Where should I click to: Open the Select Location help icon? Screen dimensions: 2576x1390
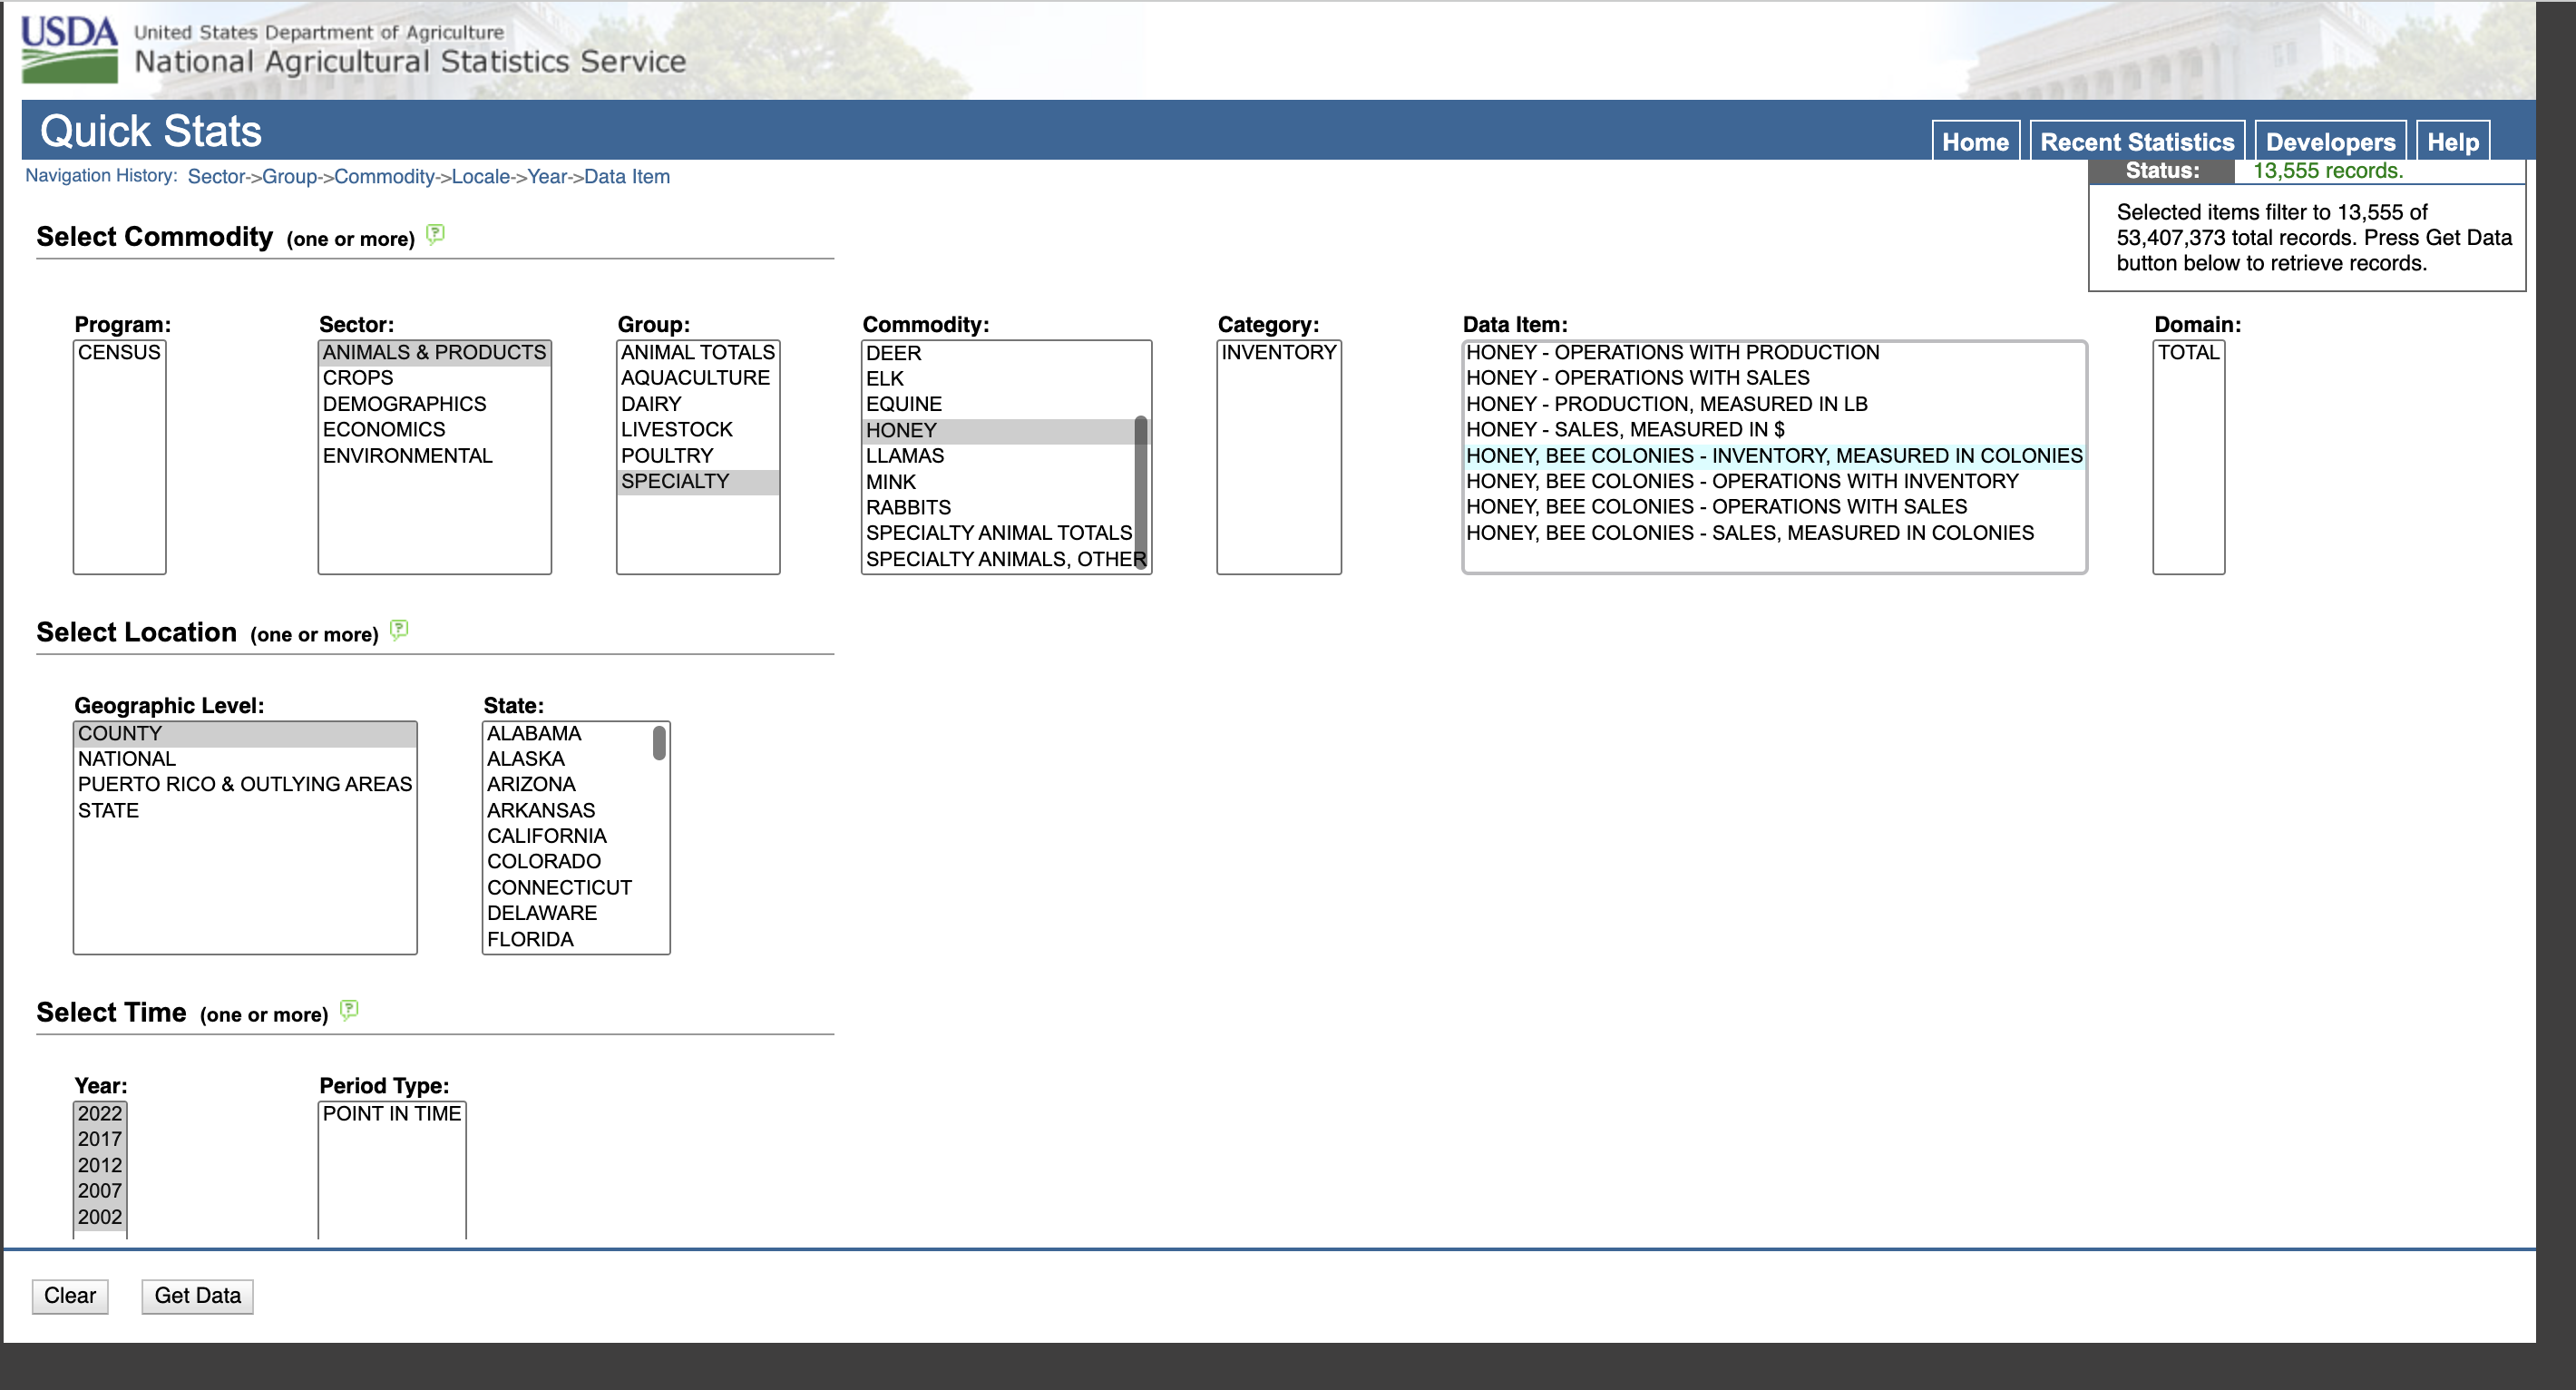pyautogui.click(x=399, y=630)
